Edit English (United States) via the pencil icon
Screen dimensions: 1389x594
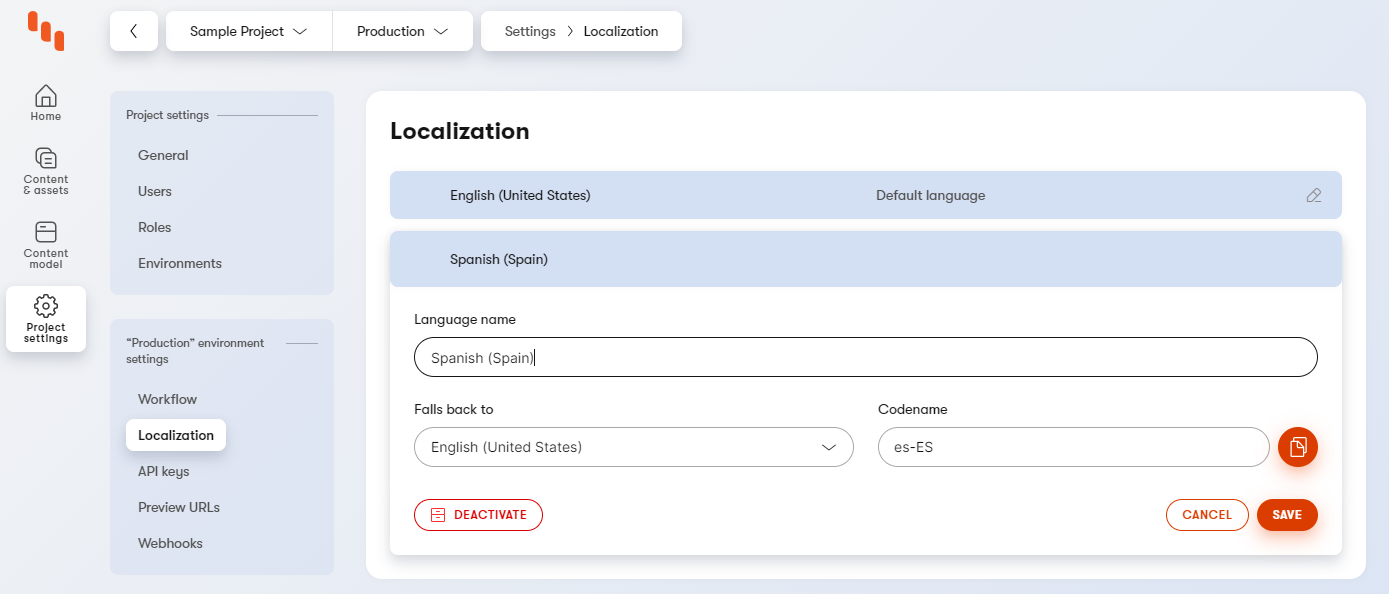point(1314,195)
